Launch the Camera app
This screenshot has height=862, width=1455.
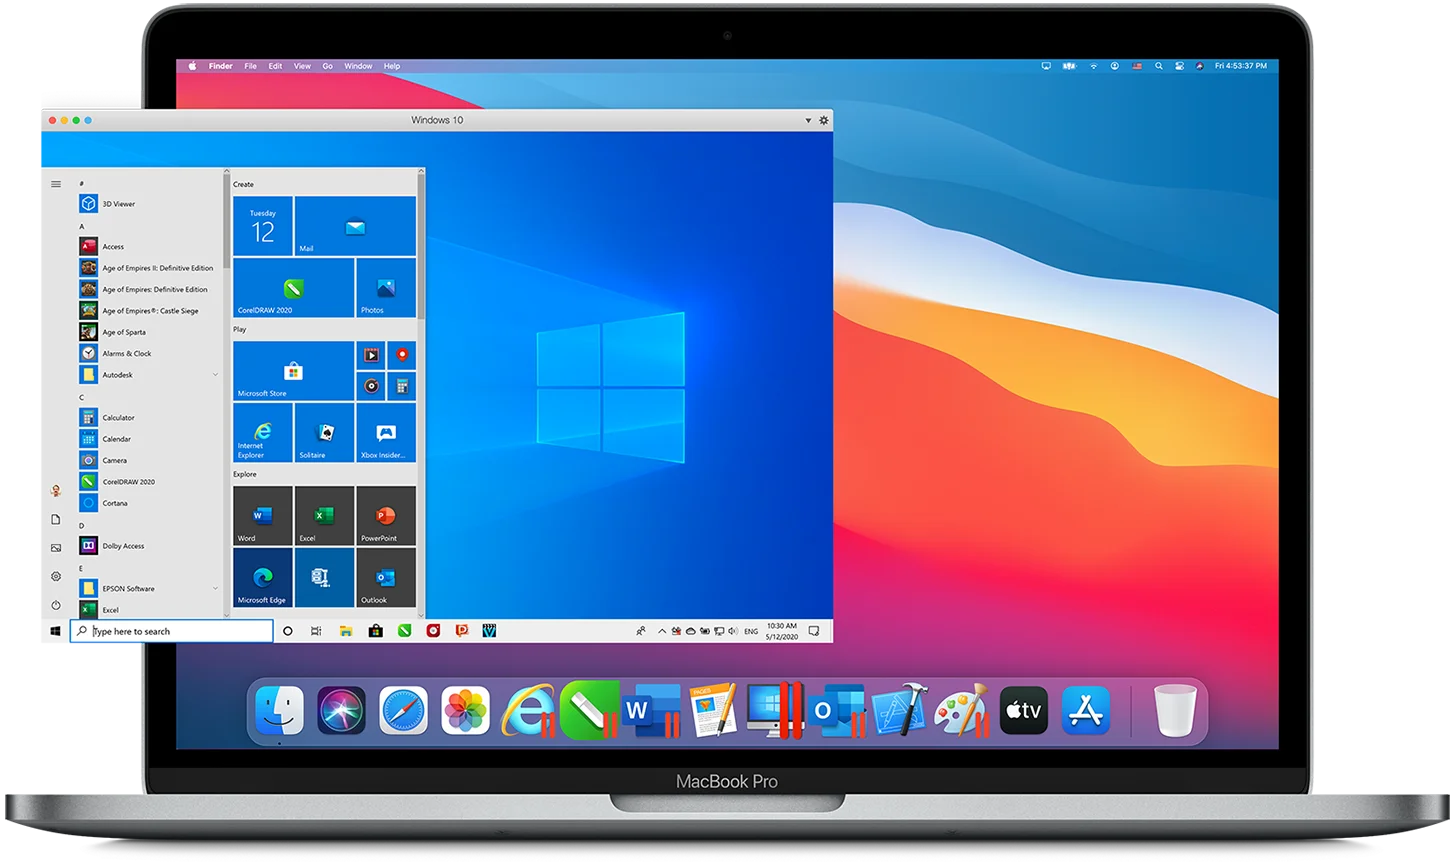[104, 460]
